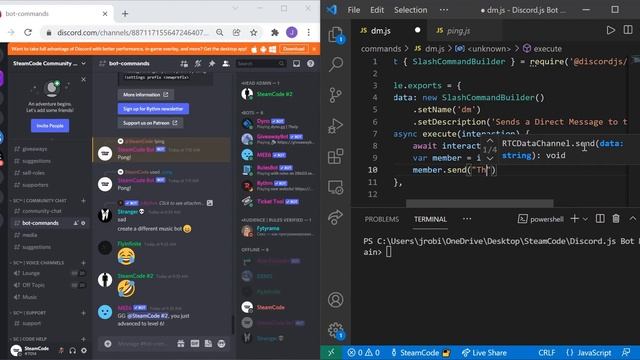Collapse the SUPPORT category in Discord
Screen dimensions: 640x360
(29, 313)
